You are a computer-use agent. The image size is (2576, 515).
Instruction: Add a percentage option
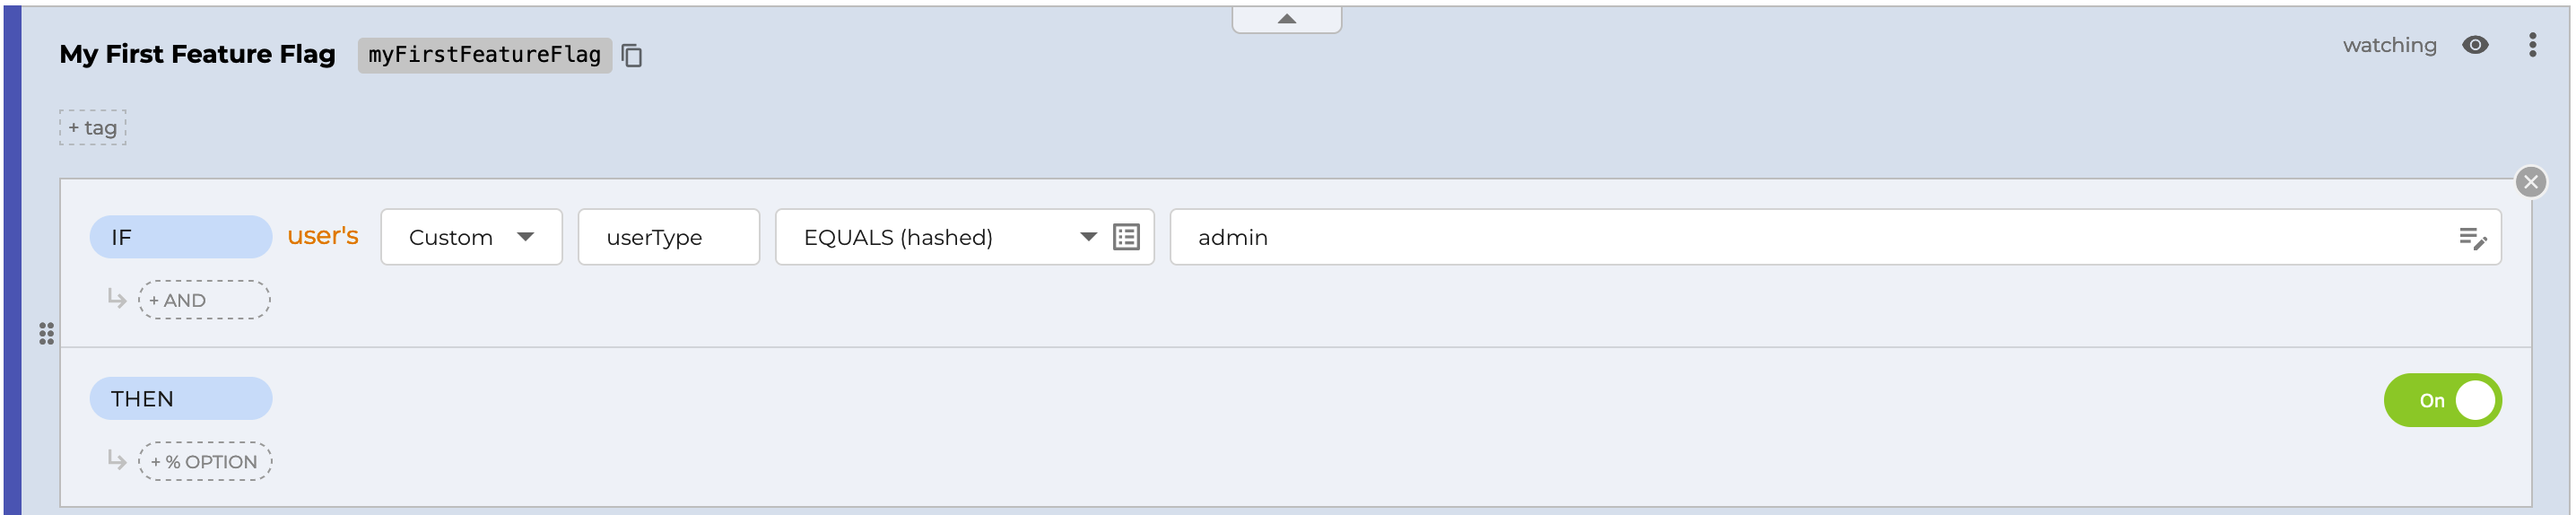point(205,462)
